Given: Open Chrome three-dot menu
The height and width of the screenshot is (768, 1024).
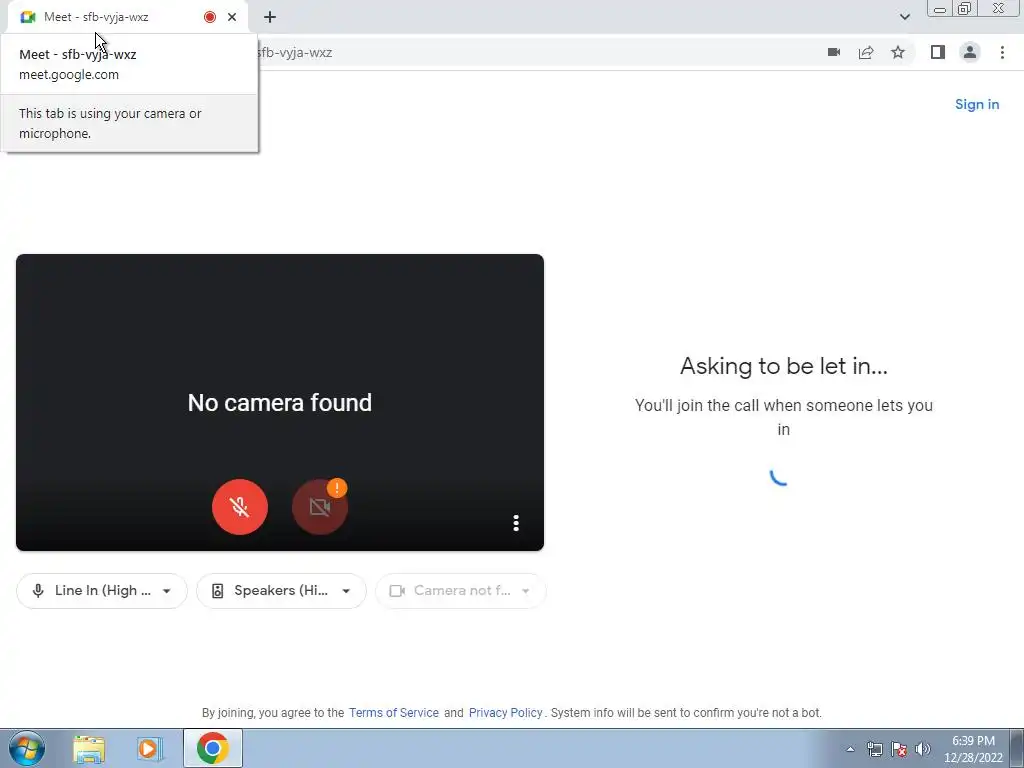Looking at the screenshot, I should (1002, 52).
